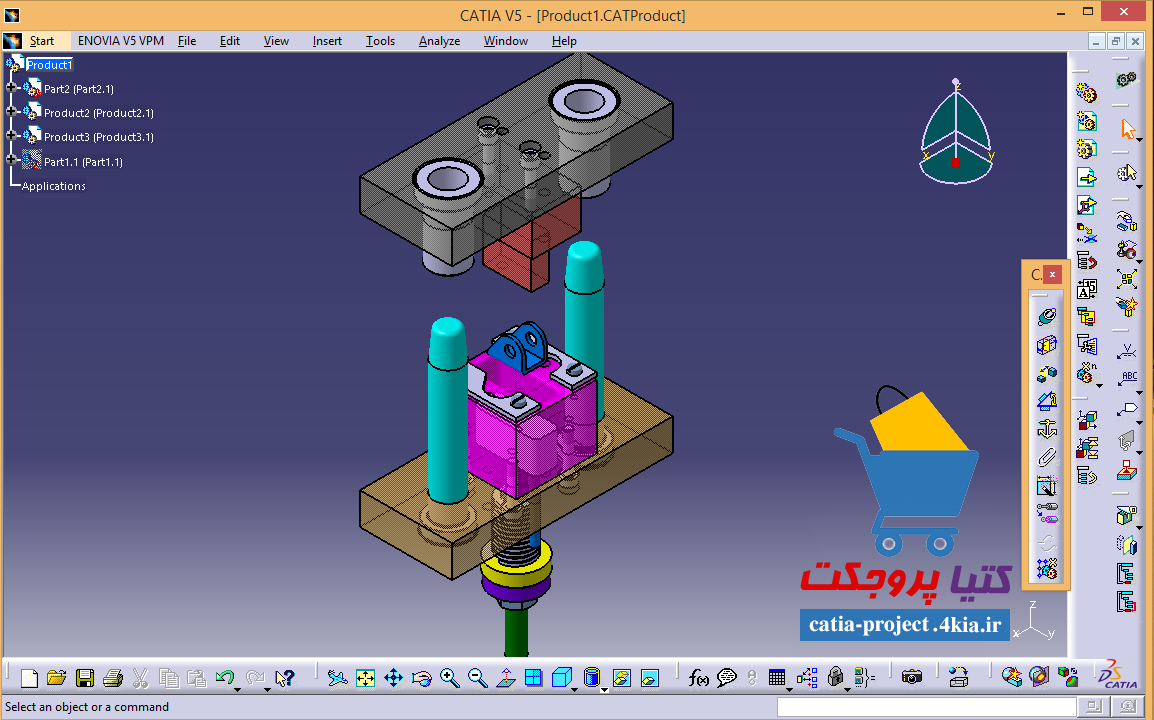
Task: Click the Existing Component insert icon
Action: pos(1086,177)
